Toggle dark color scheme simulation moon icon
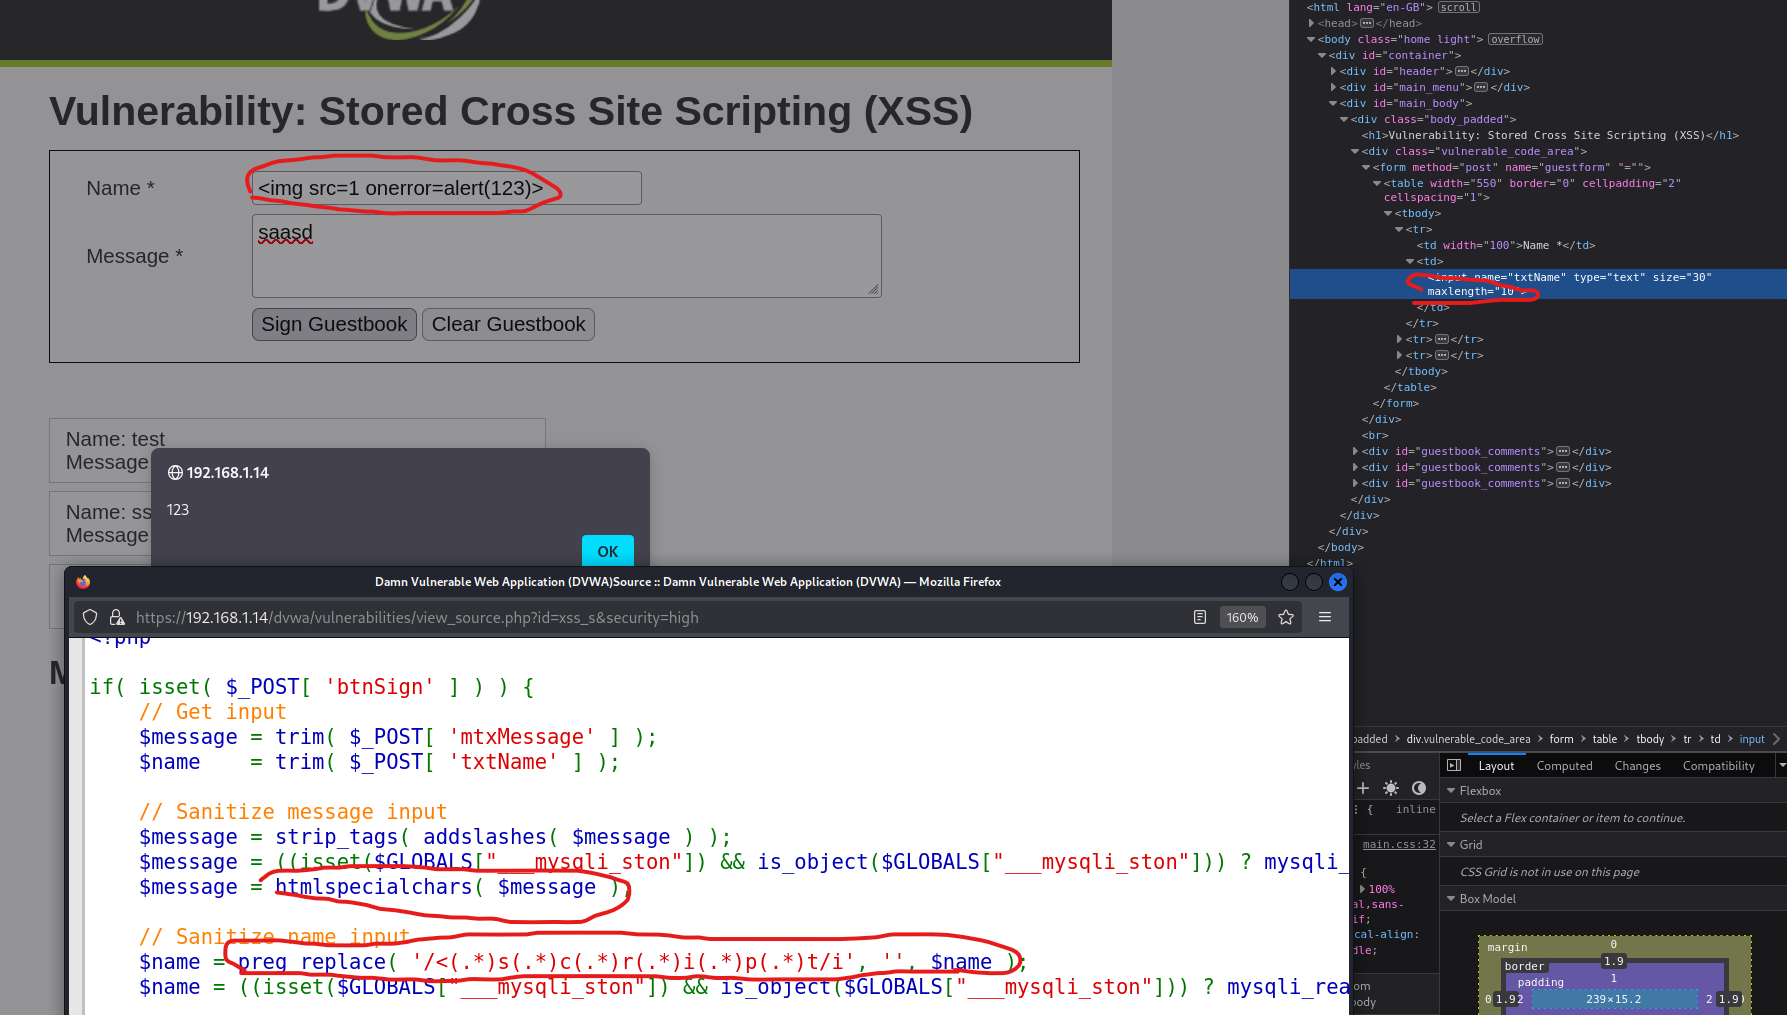This screenshot has width=1787, height=1015. click(x=1419, y=788)
